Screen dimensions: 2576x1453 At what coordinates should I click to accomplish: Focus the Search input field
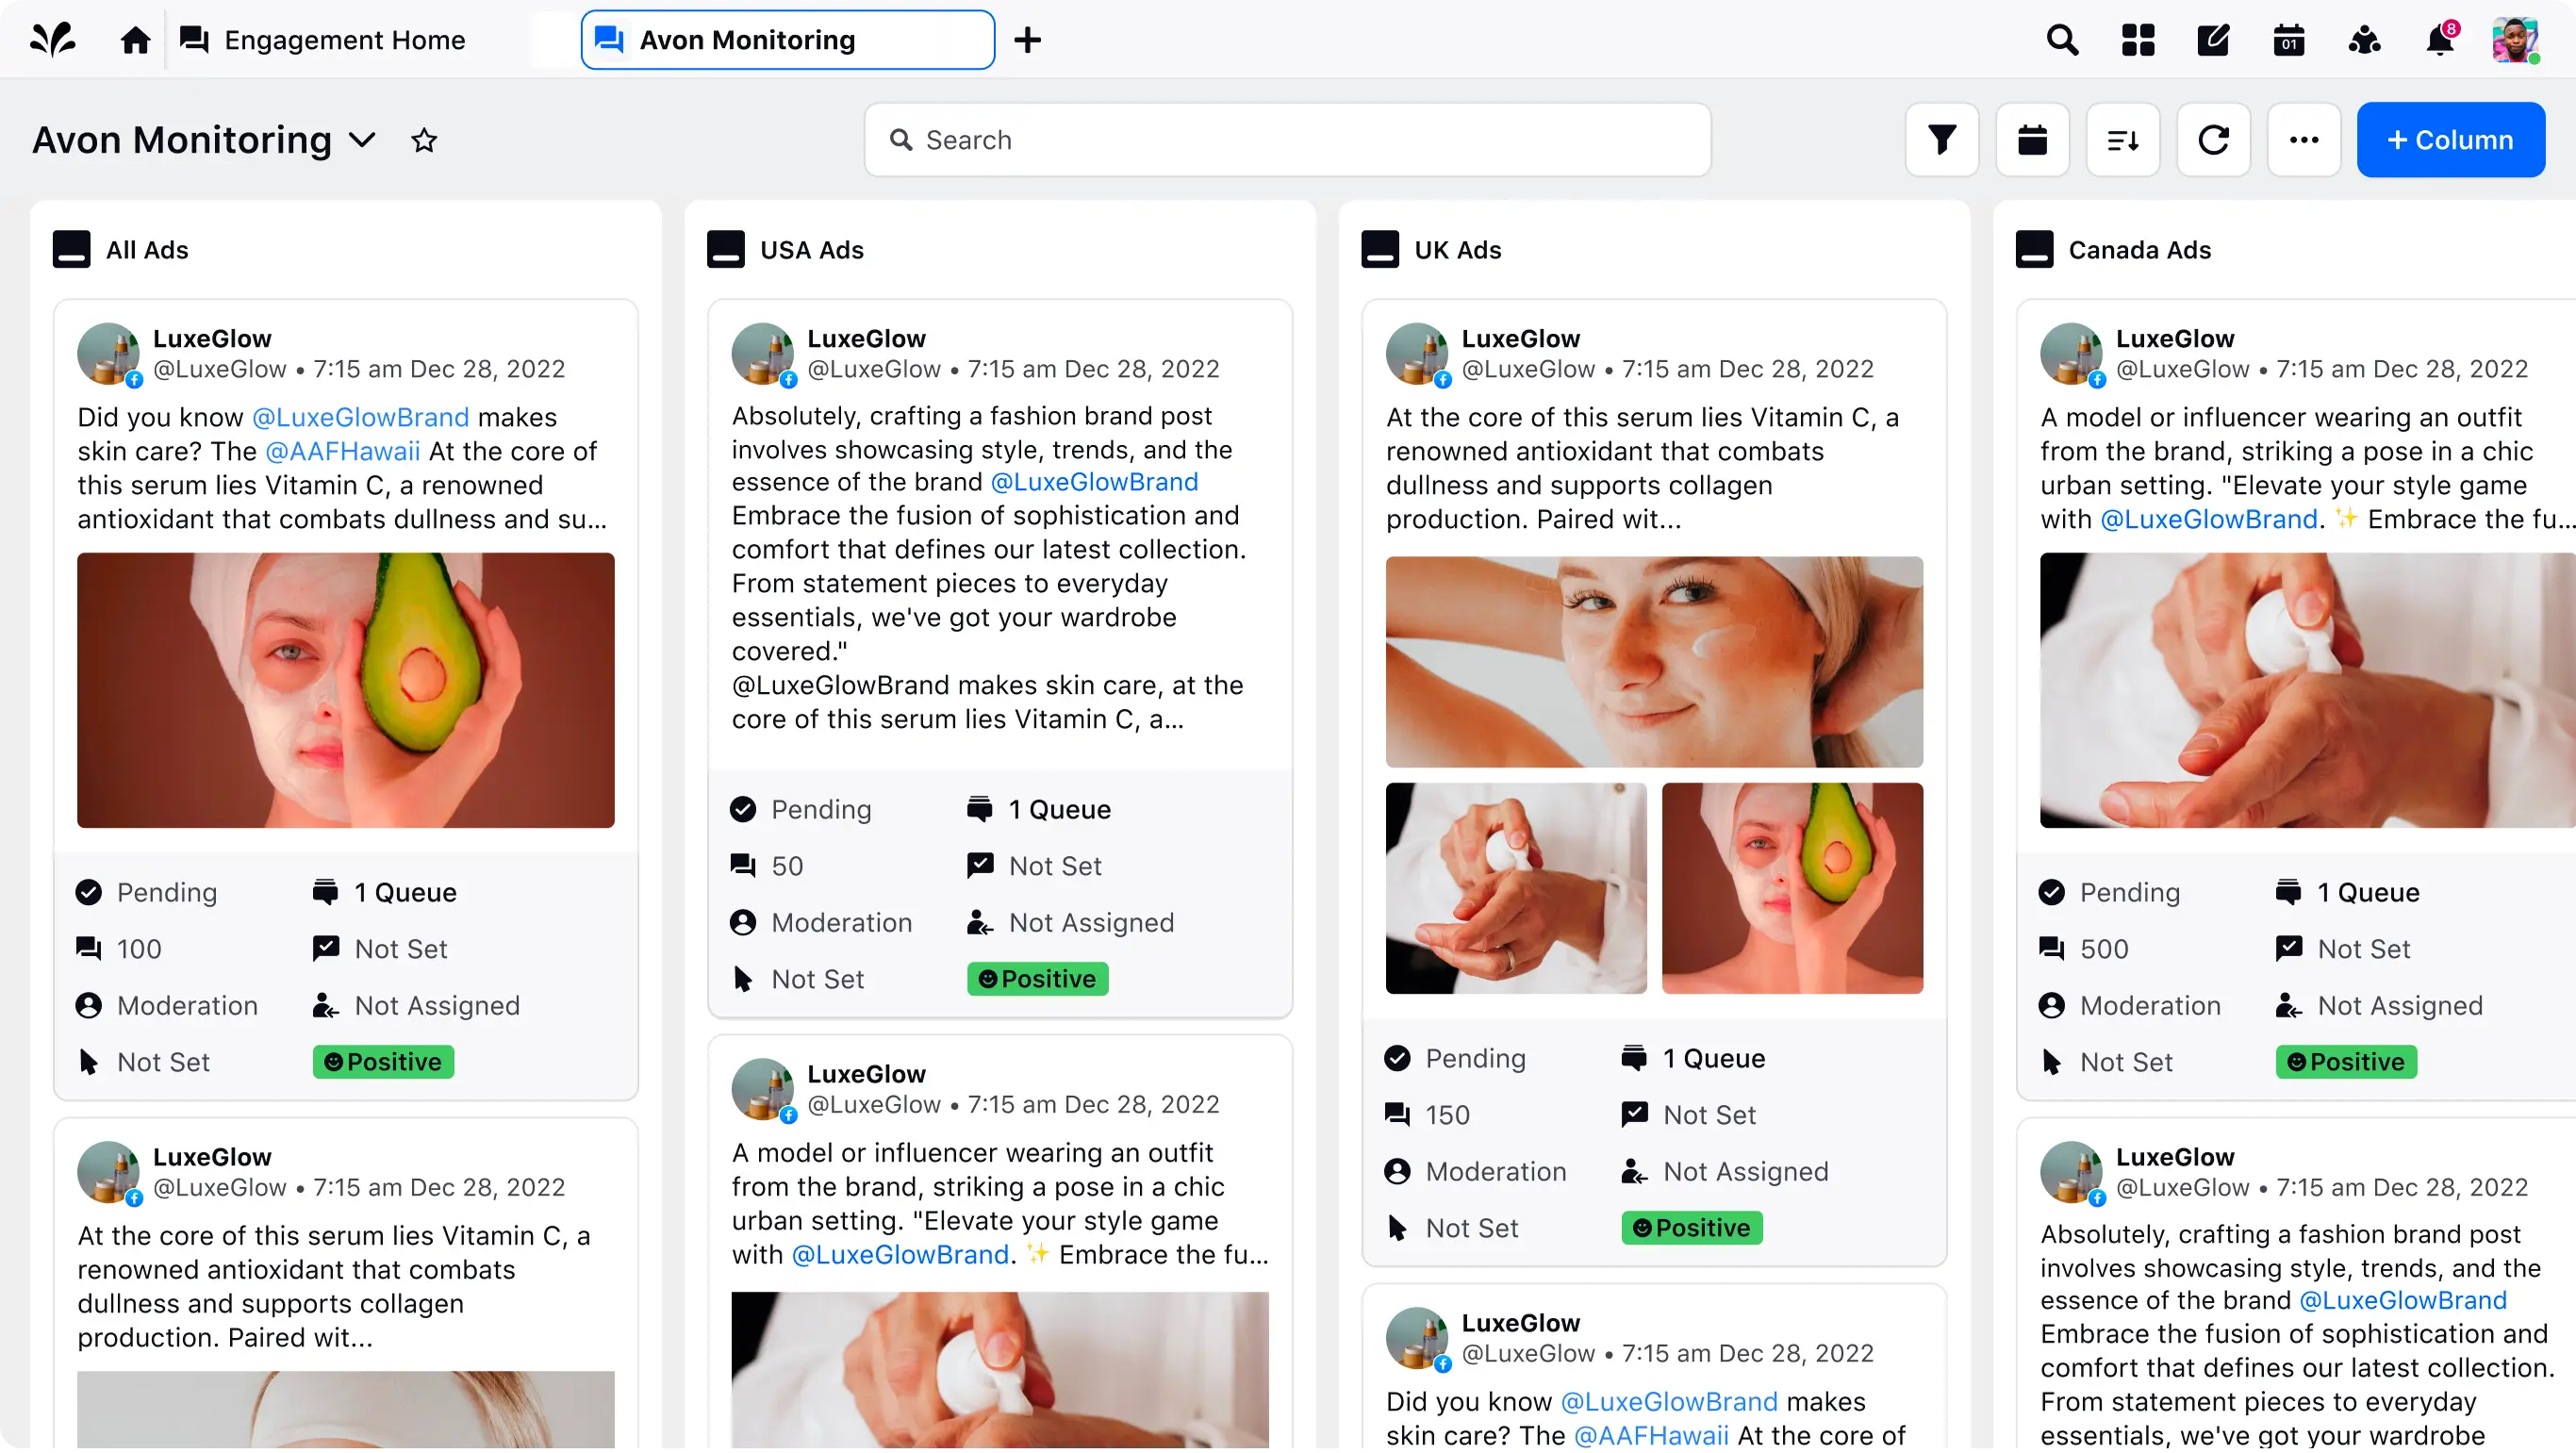(1287, 140)
